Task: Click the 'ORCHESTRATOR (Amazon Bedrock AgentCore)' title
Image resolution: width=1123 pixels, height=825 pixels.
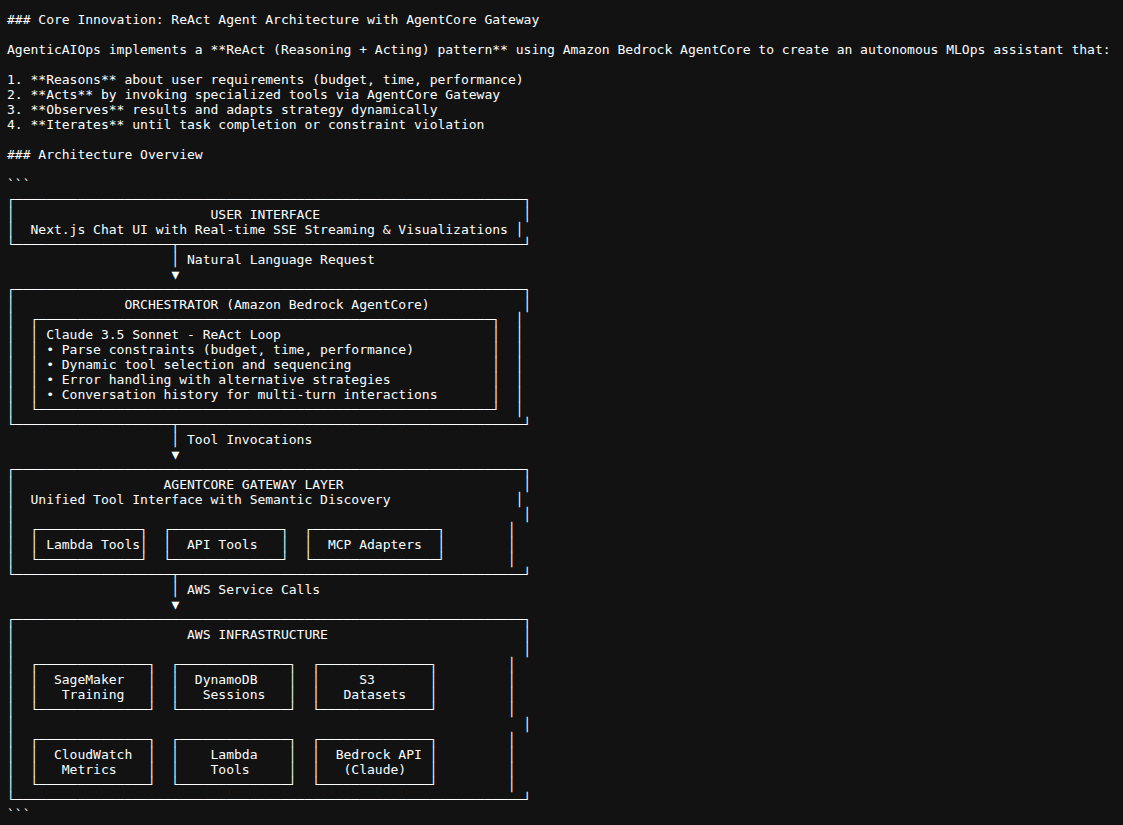Action: [276, 305]
